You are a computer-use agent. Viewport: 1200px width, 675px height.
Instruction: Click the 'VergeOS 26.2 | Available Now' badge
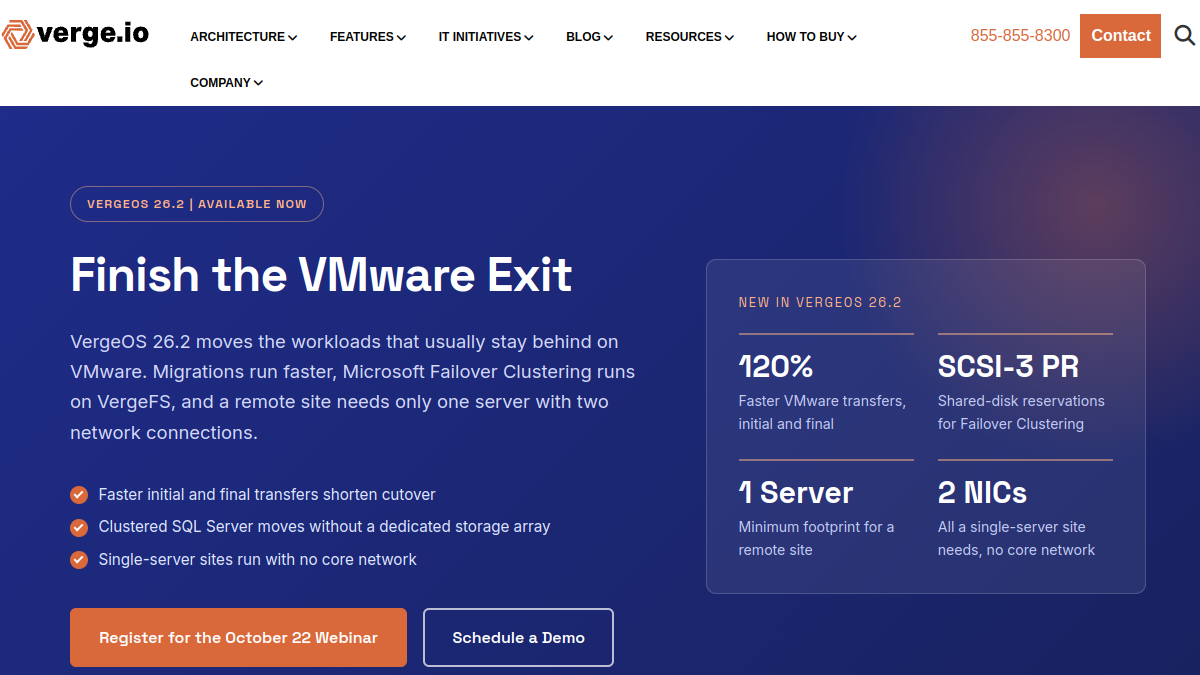pyautogui.click(x=197, y=204)
